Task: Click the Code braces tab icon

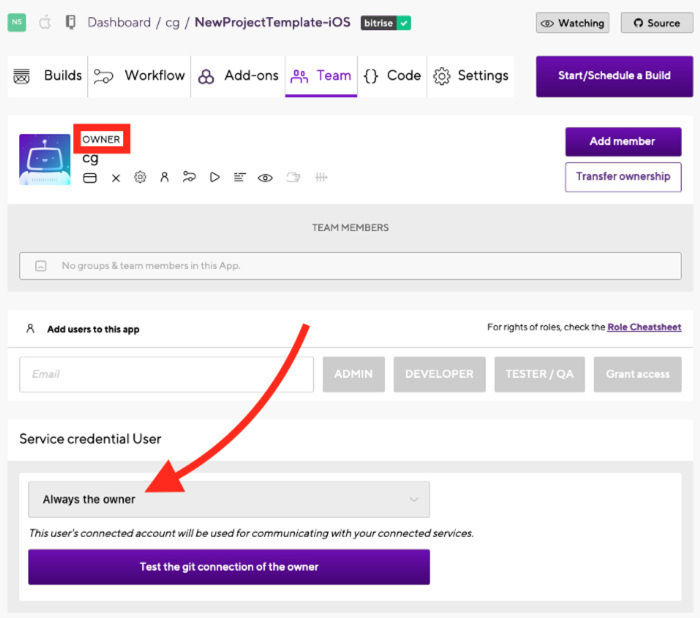Action: 371,76
